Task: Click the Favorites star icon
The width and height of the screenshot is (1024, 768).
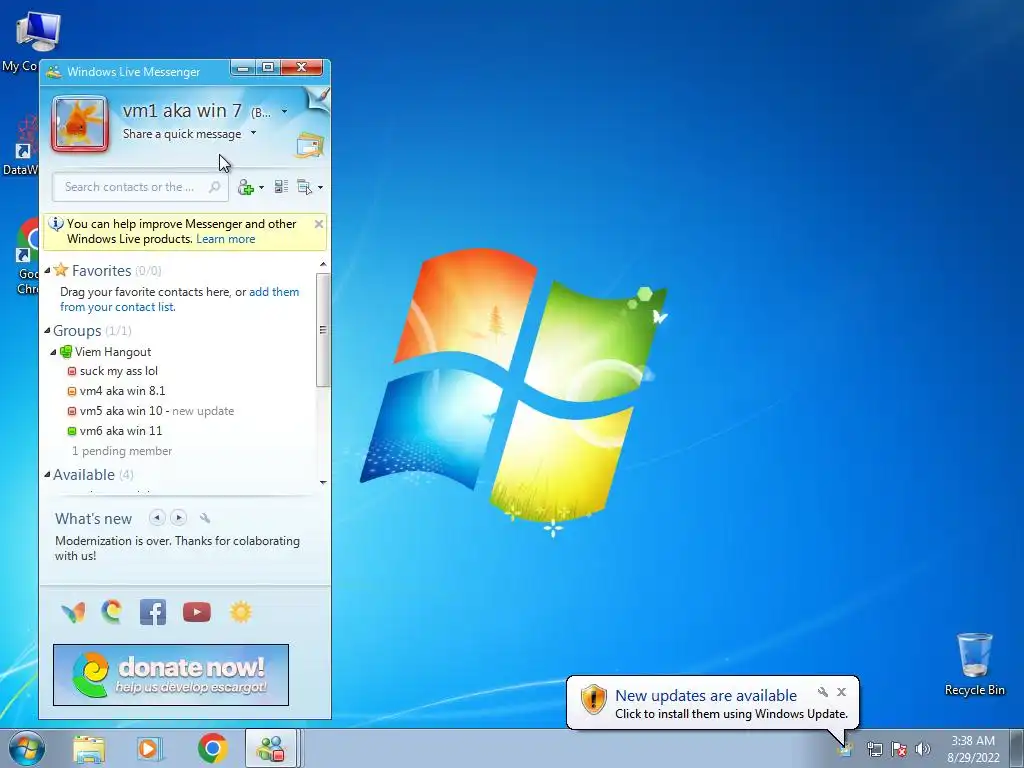Action: pos(61,270)
